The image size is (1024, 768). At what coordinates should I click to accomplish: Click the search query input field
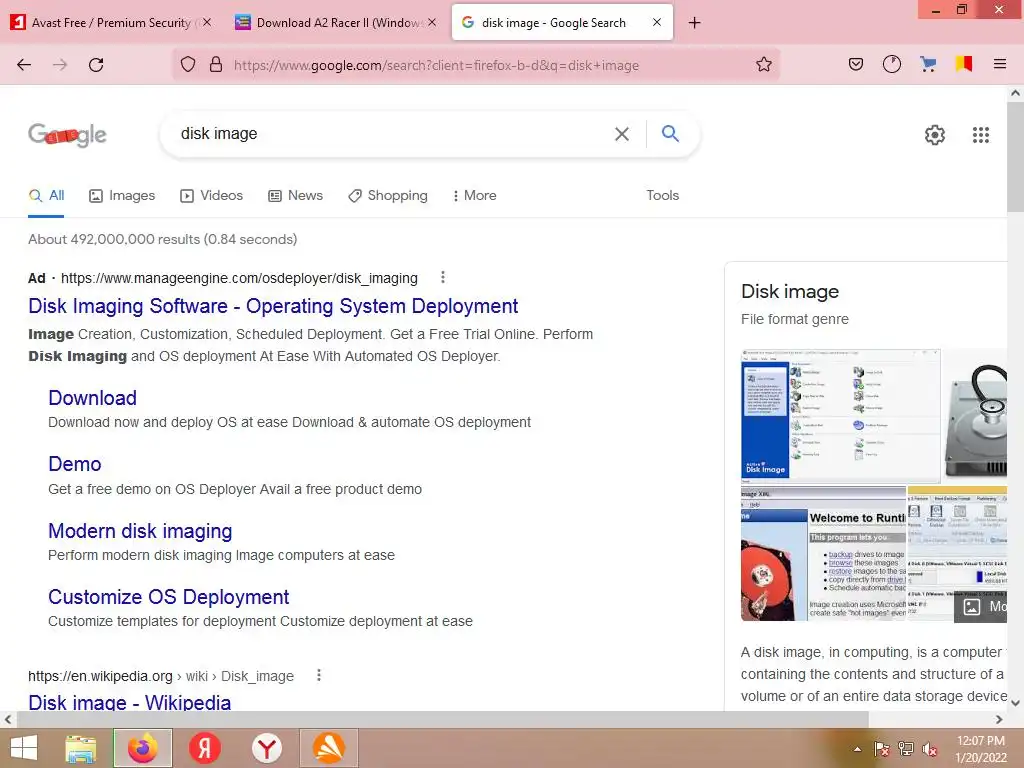tap(392, 134)
